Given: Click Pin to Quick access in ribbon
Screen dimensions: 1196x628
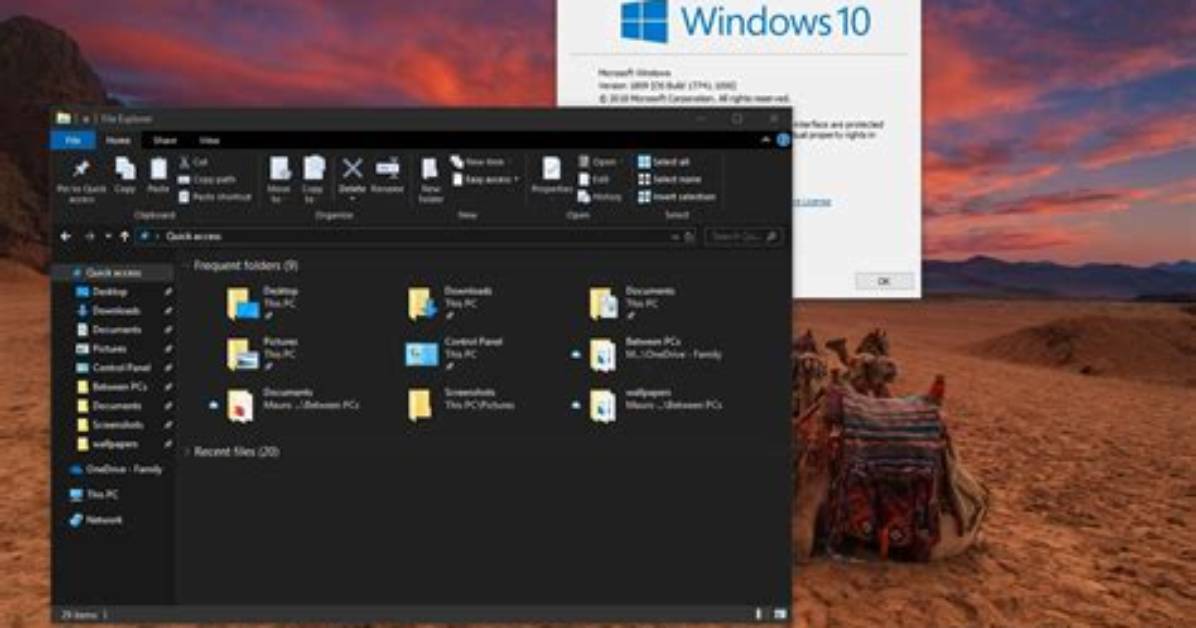Looking at the screenshot, I should 82,181.
